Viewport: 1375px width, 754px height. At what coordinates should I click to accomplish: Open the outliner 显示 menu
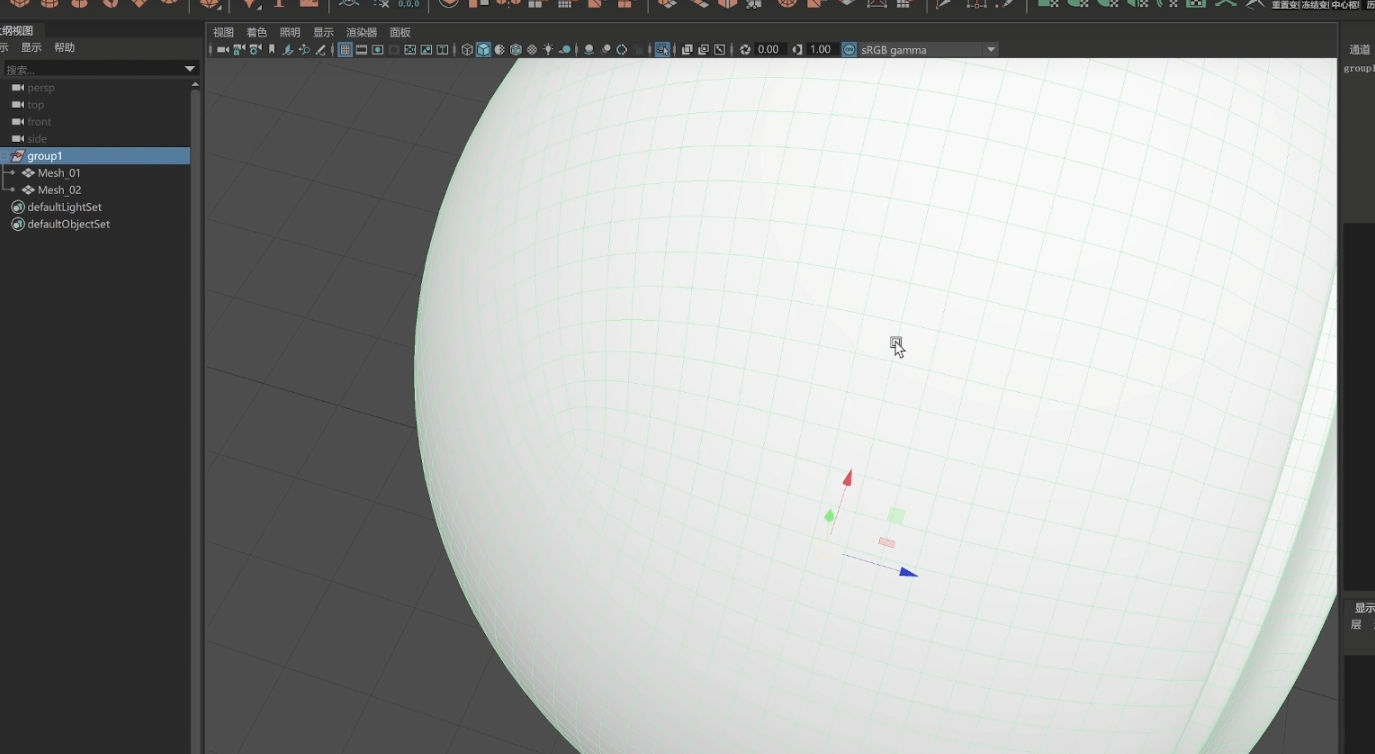click(31, 47)
